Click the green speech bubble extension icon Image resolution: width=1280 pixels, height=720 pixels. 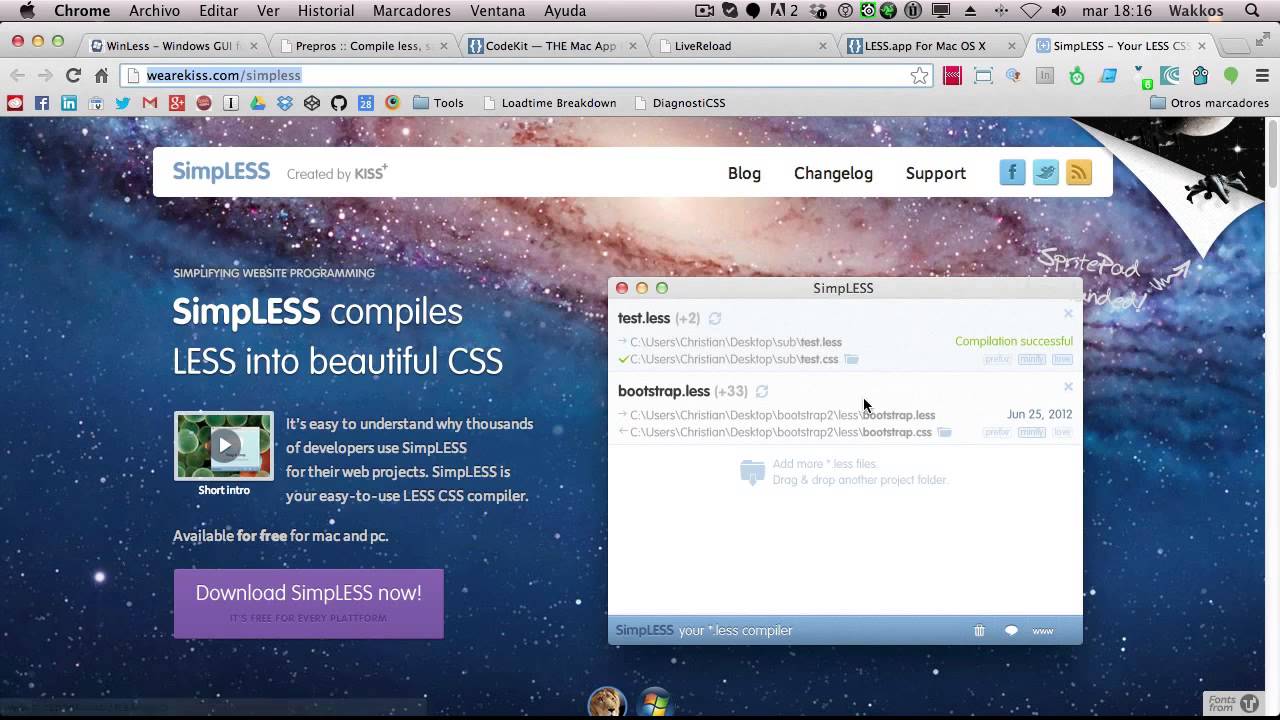click(x=1231, y=76)
